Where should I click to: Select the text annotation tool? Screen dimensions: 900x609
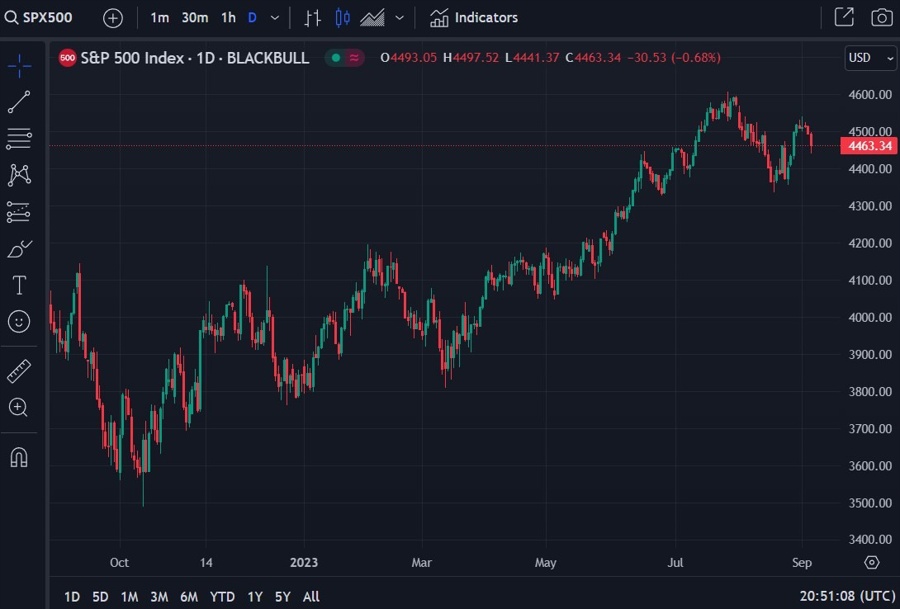click(x=19, y=285)
